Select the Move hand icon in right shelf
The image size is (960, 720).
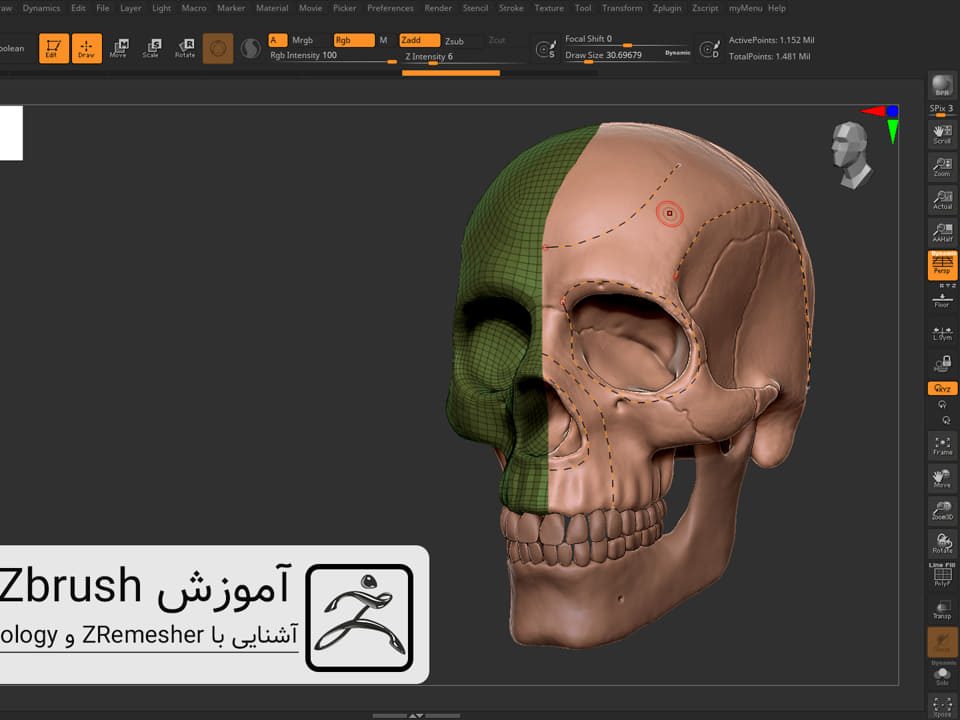point(942,478)
